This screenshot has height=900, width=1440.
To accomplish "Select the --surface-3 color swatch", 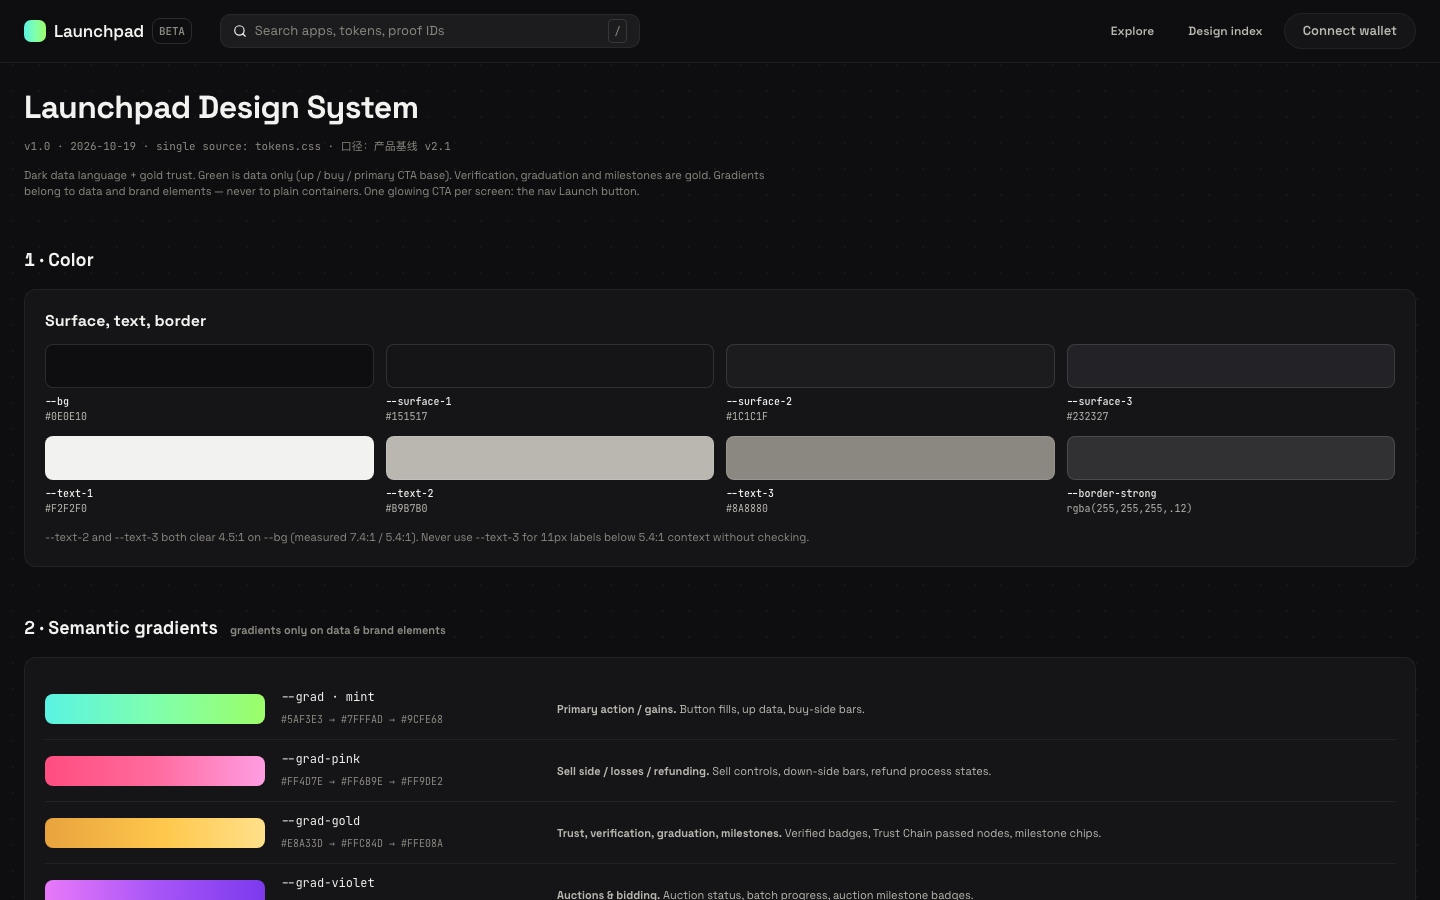I will click(1231, 366).
